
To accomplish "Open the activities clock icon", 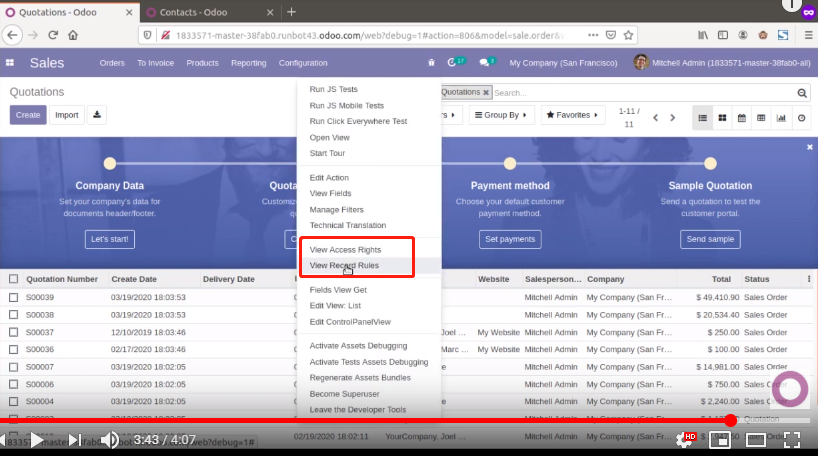I will click(455, 63).
